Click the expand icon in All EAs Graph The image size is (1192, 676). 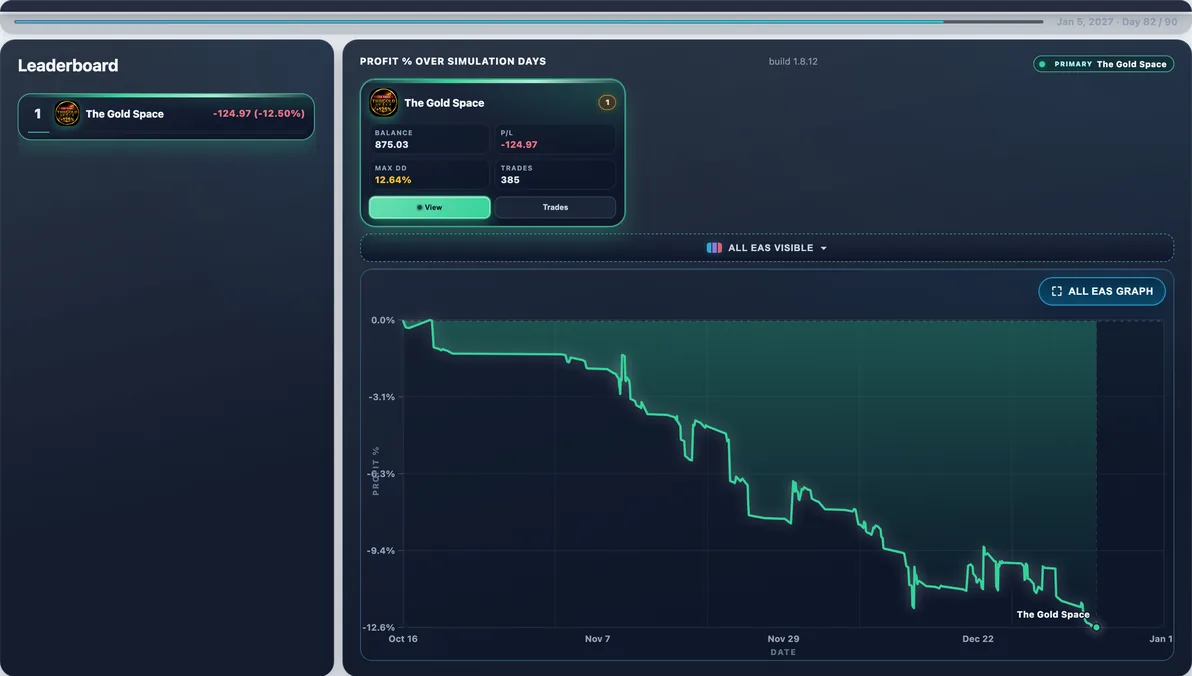[1056, 291]
